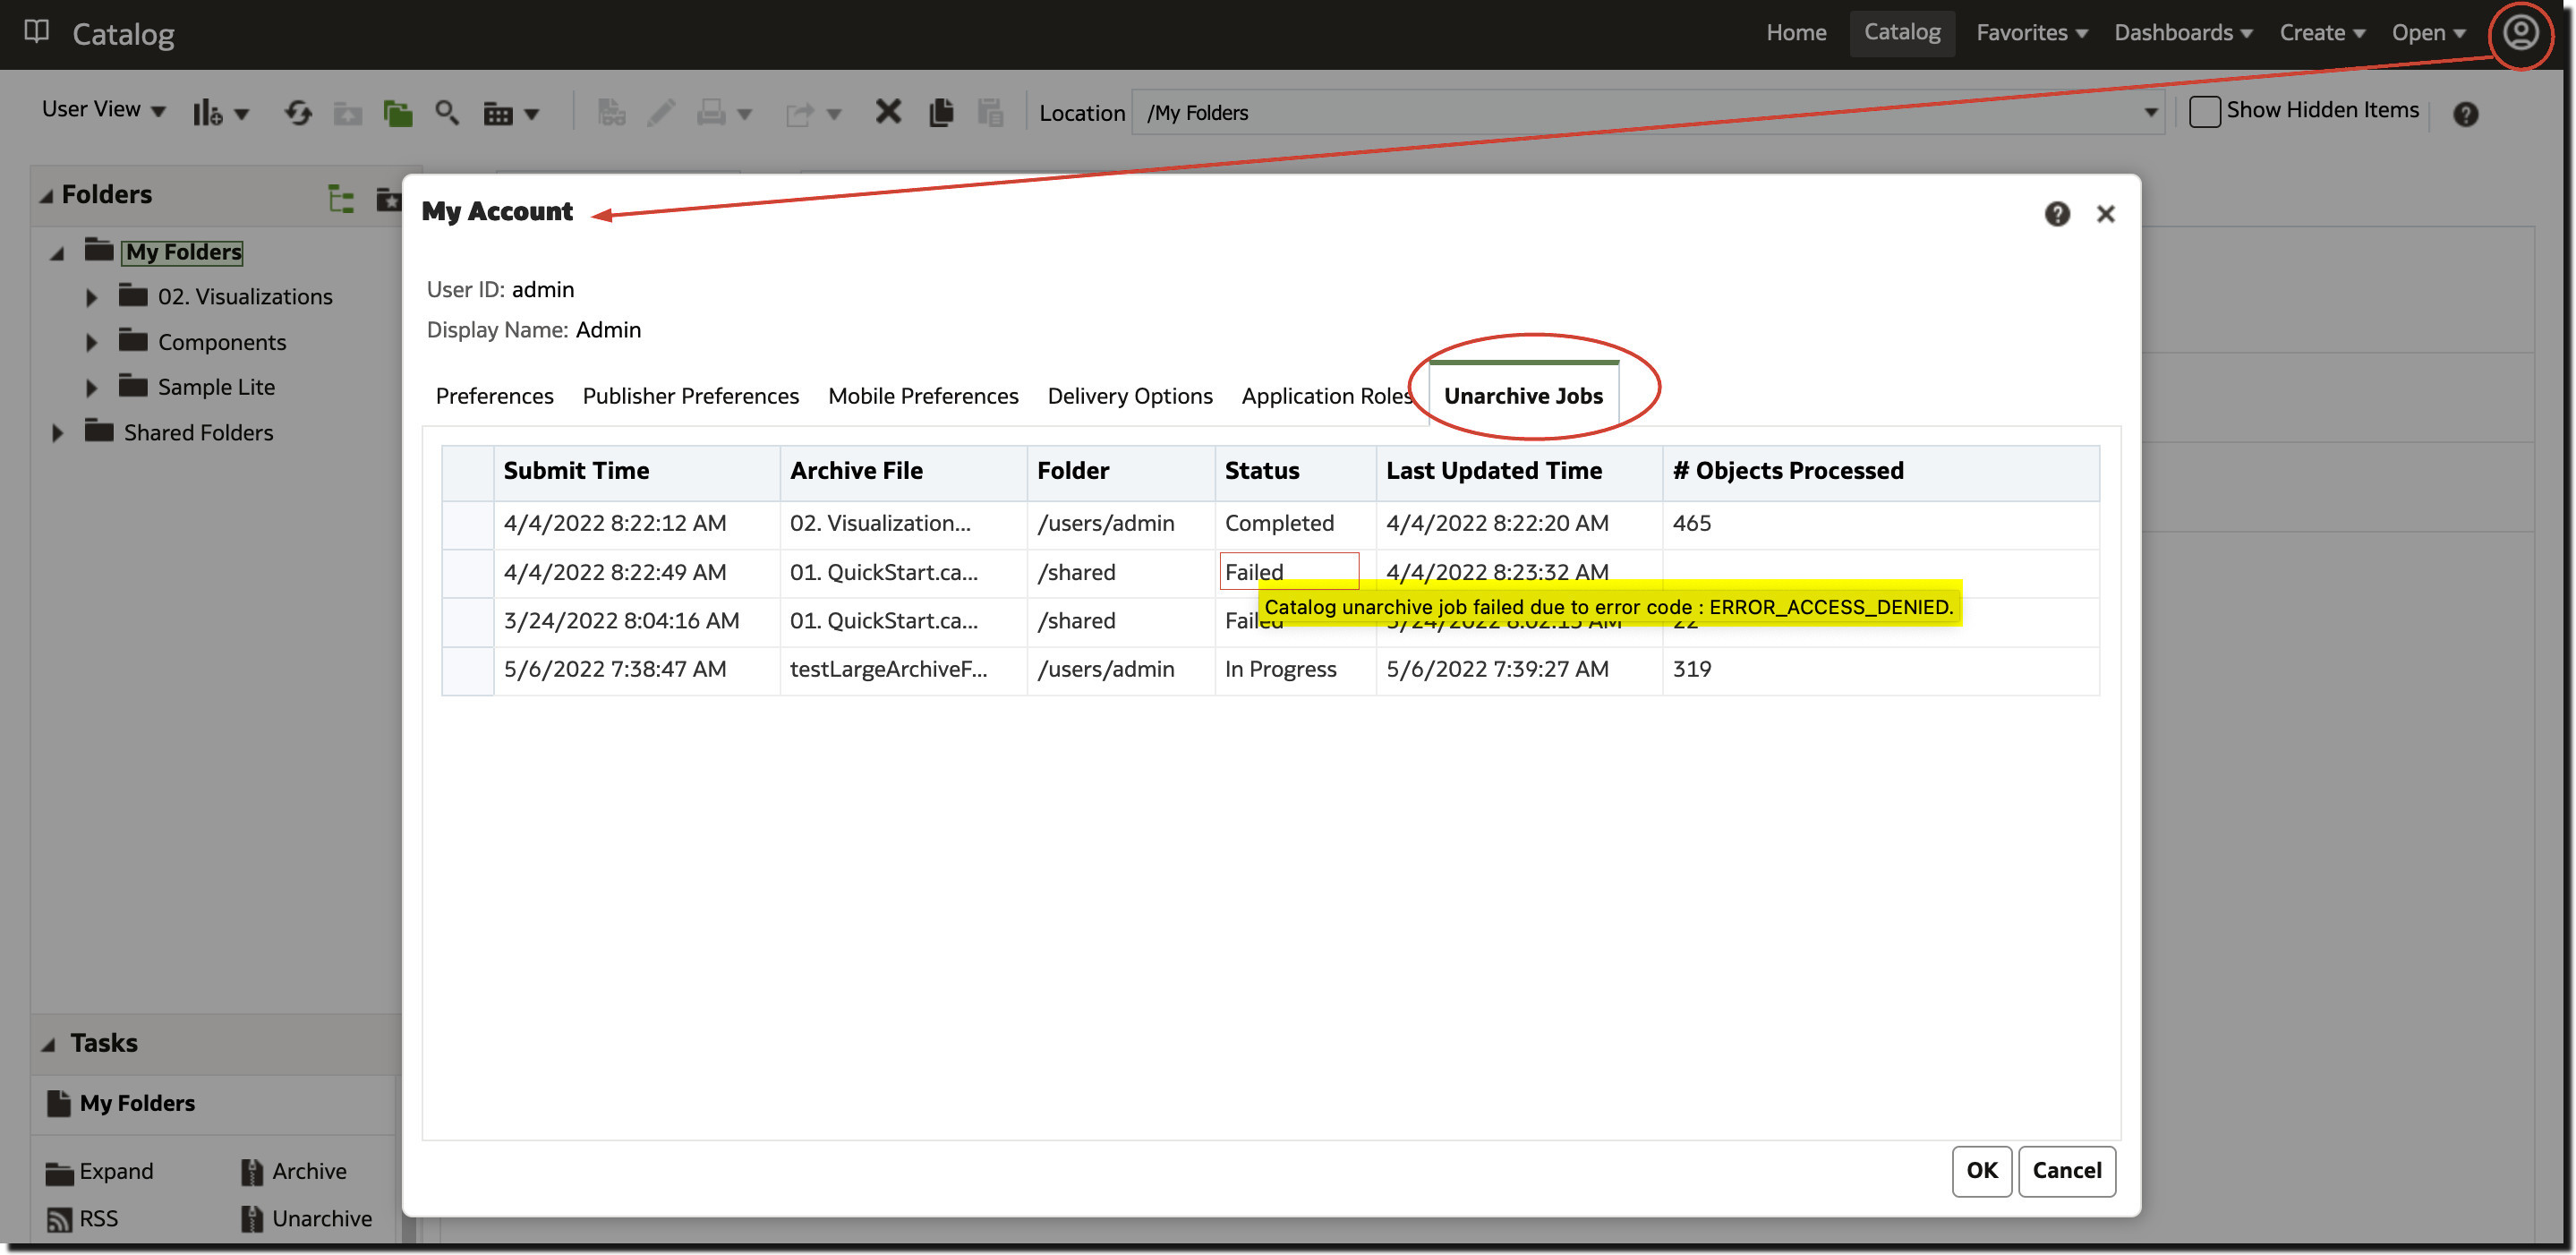Expand the Shared Folders node
The height and width of the screenshot is (1255, 2576).
[x=57, y=433]
